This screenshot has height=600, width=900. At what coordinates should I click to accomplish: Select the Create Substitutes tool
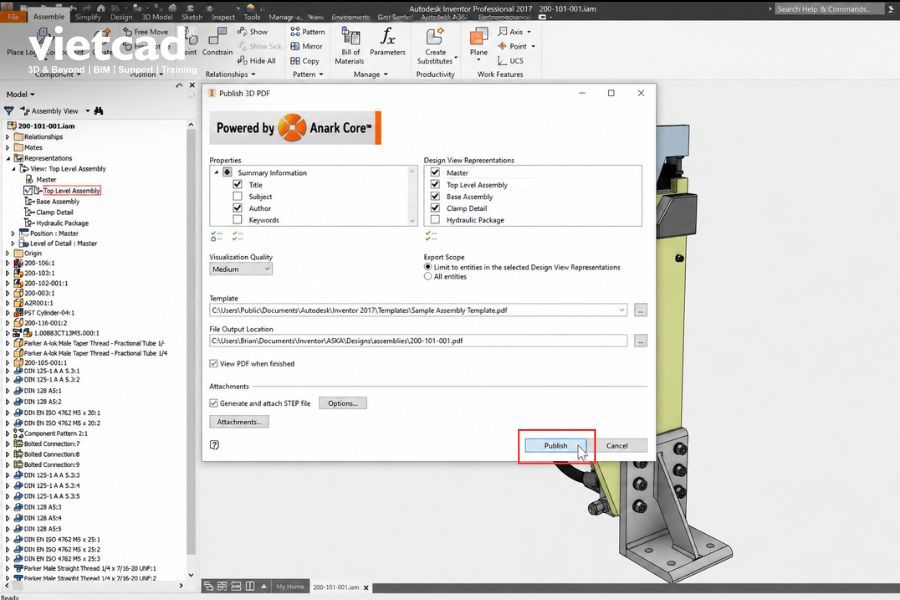pos(436,45)
